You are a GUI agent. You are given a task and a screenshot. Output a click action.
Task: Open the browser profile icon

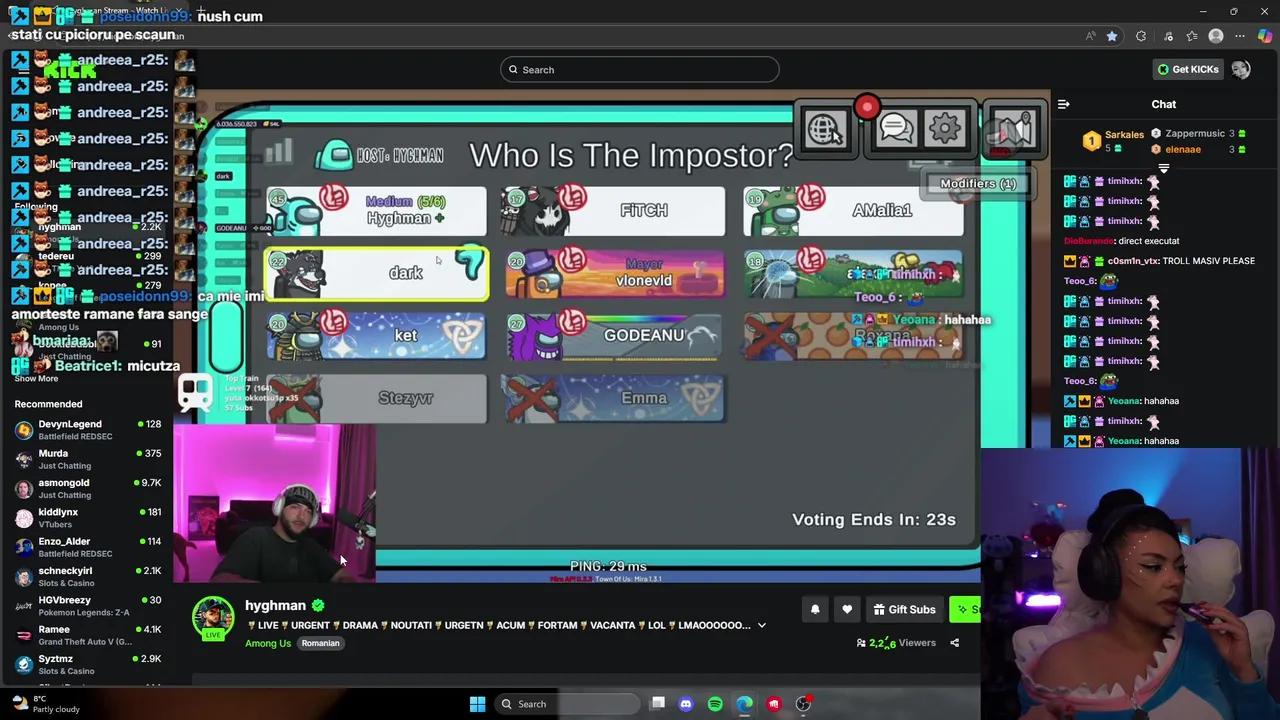[1216, 37]
